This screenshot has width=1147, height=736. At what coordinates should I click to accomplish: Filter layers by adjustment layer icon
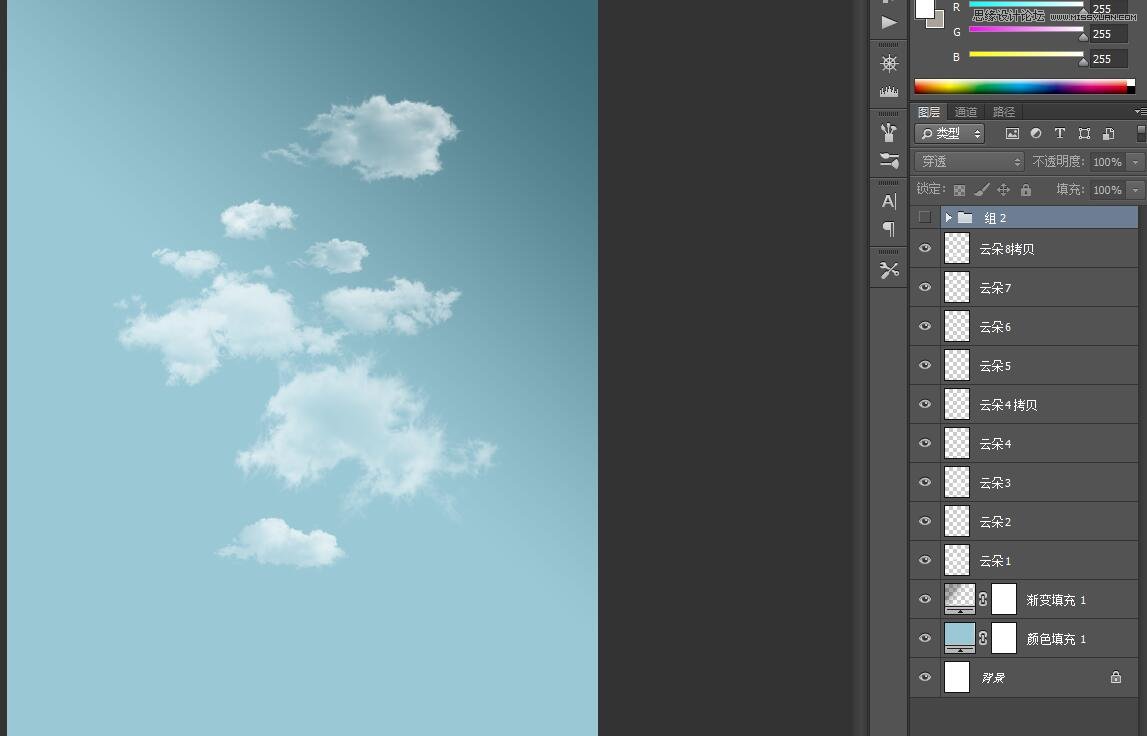pyautogui.click(x=1036, y=133)
